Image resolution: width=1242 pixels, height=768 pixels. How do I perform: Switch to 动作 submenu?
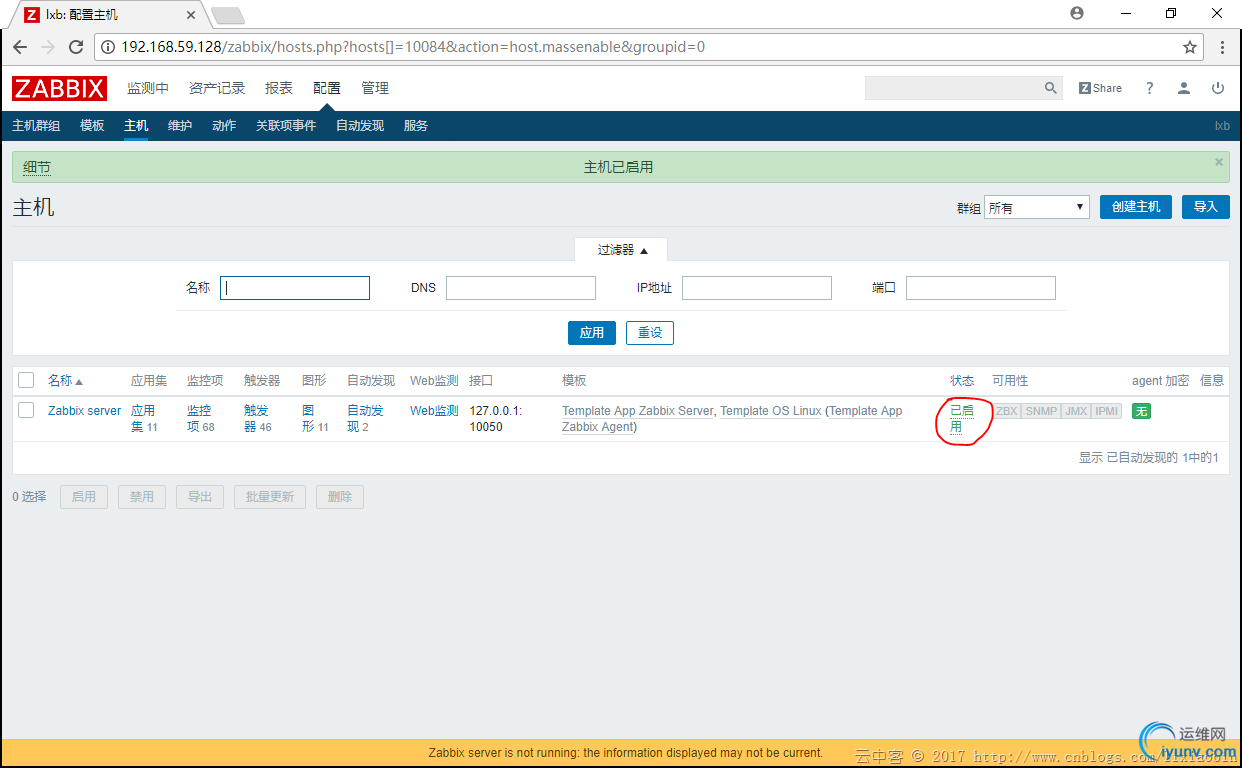click(224, 125)
